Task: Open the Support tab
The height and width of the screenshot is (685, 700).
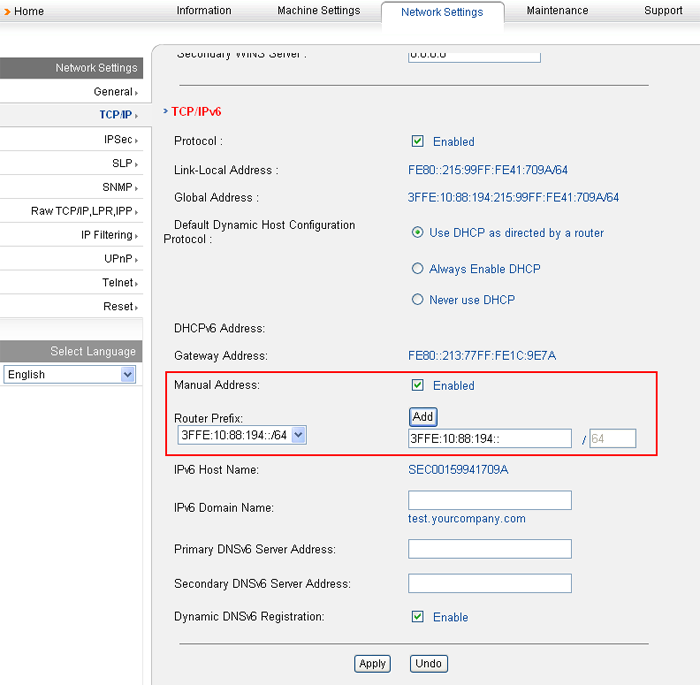Action: click(x=663, y=11)
